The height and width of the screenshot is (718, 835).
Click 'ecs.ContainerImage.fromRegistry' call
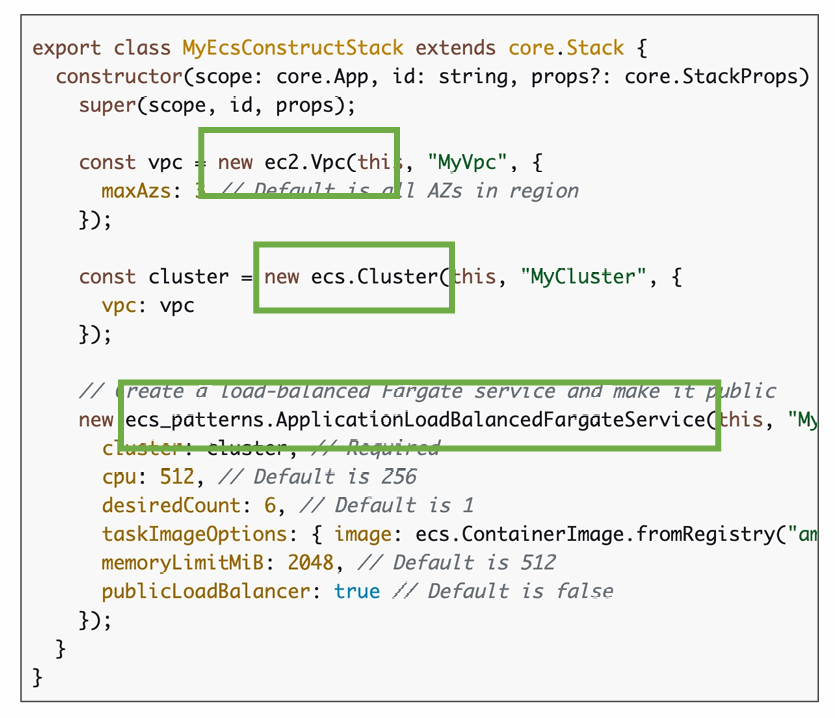[x=595, y=534]
